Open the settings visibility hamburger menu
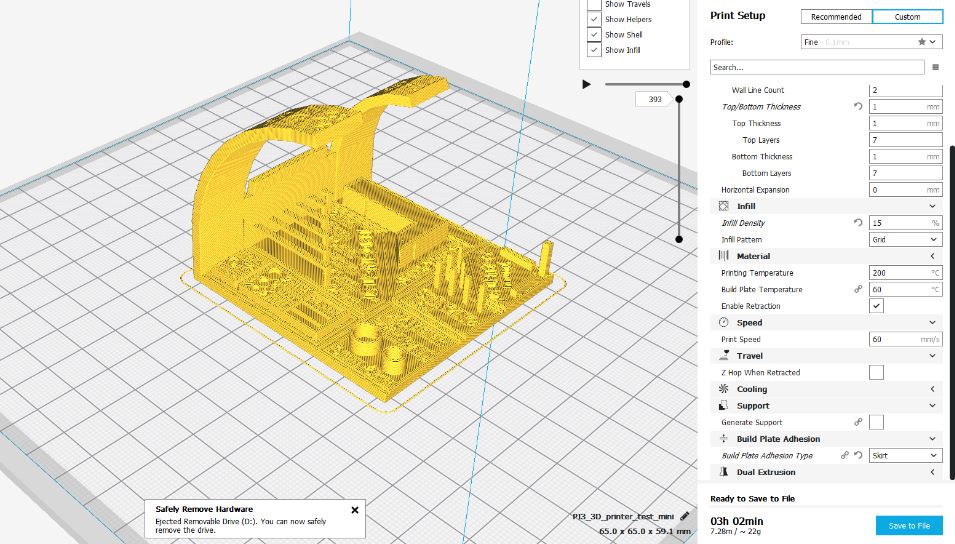The width and height of the screenshot is (955, 544). 936,68
